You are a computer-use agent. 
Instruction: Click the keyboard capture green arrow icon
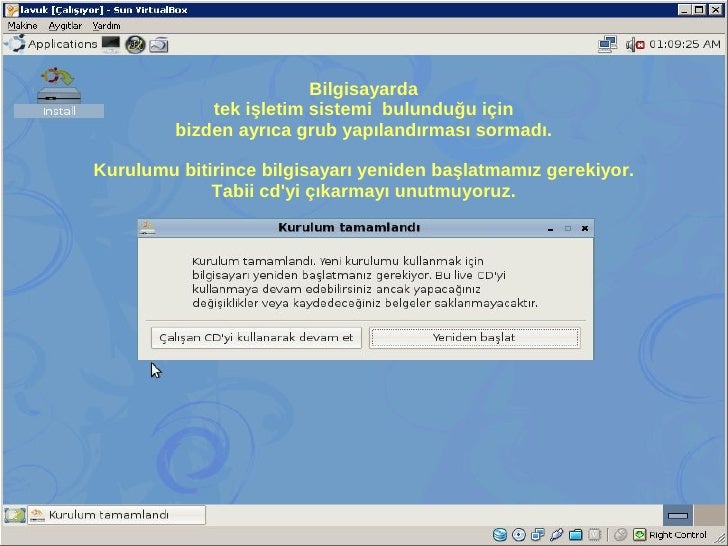640,535
